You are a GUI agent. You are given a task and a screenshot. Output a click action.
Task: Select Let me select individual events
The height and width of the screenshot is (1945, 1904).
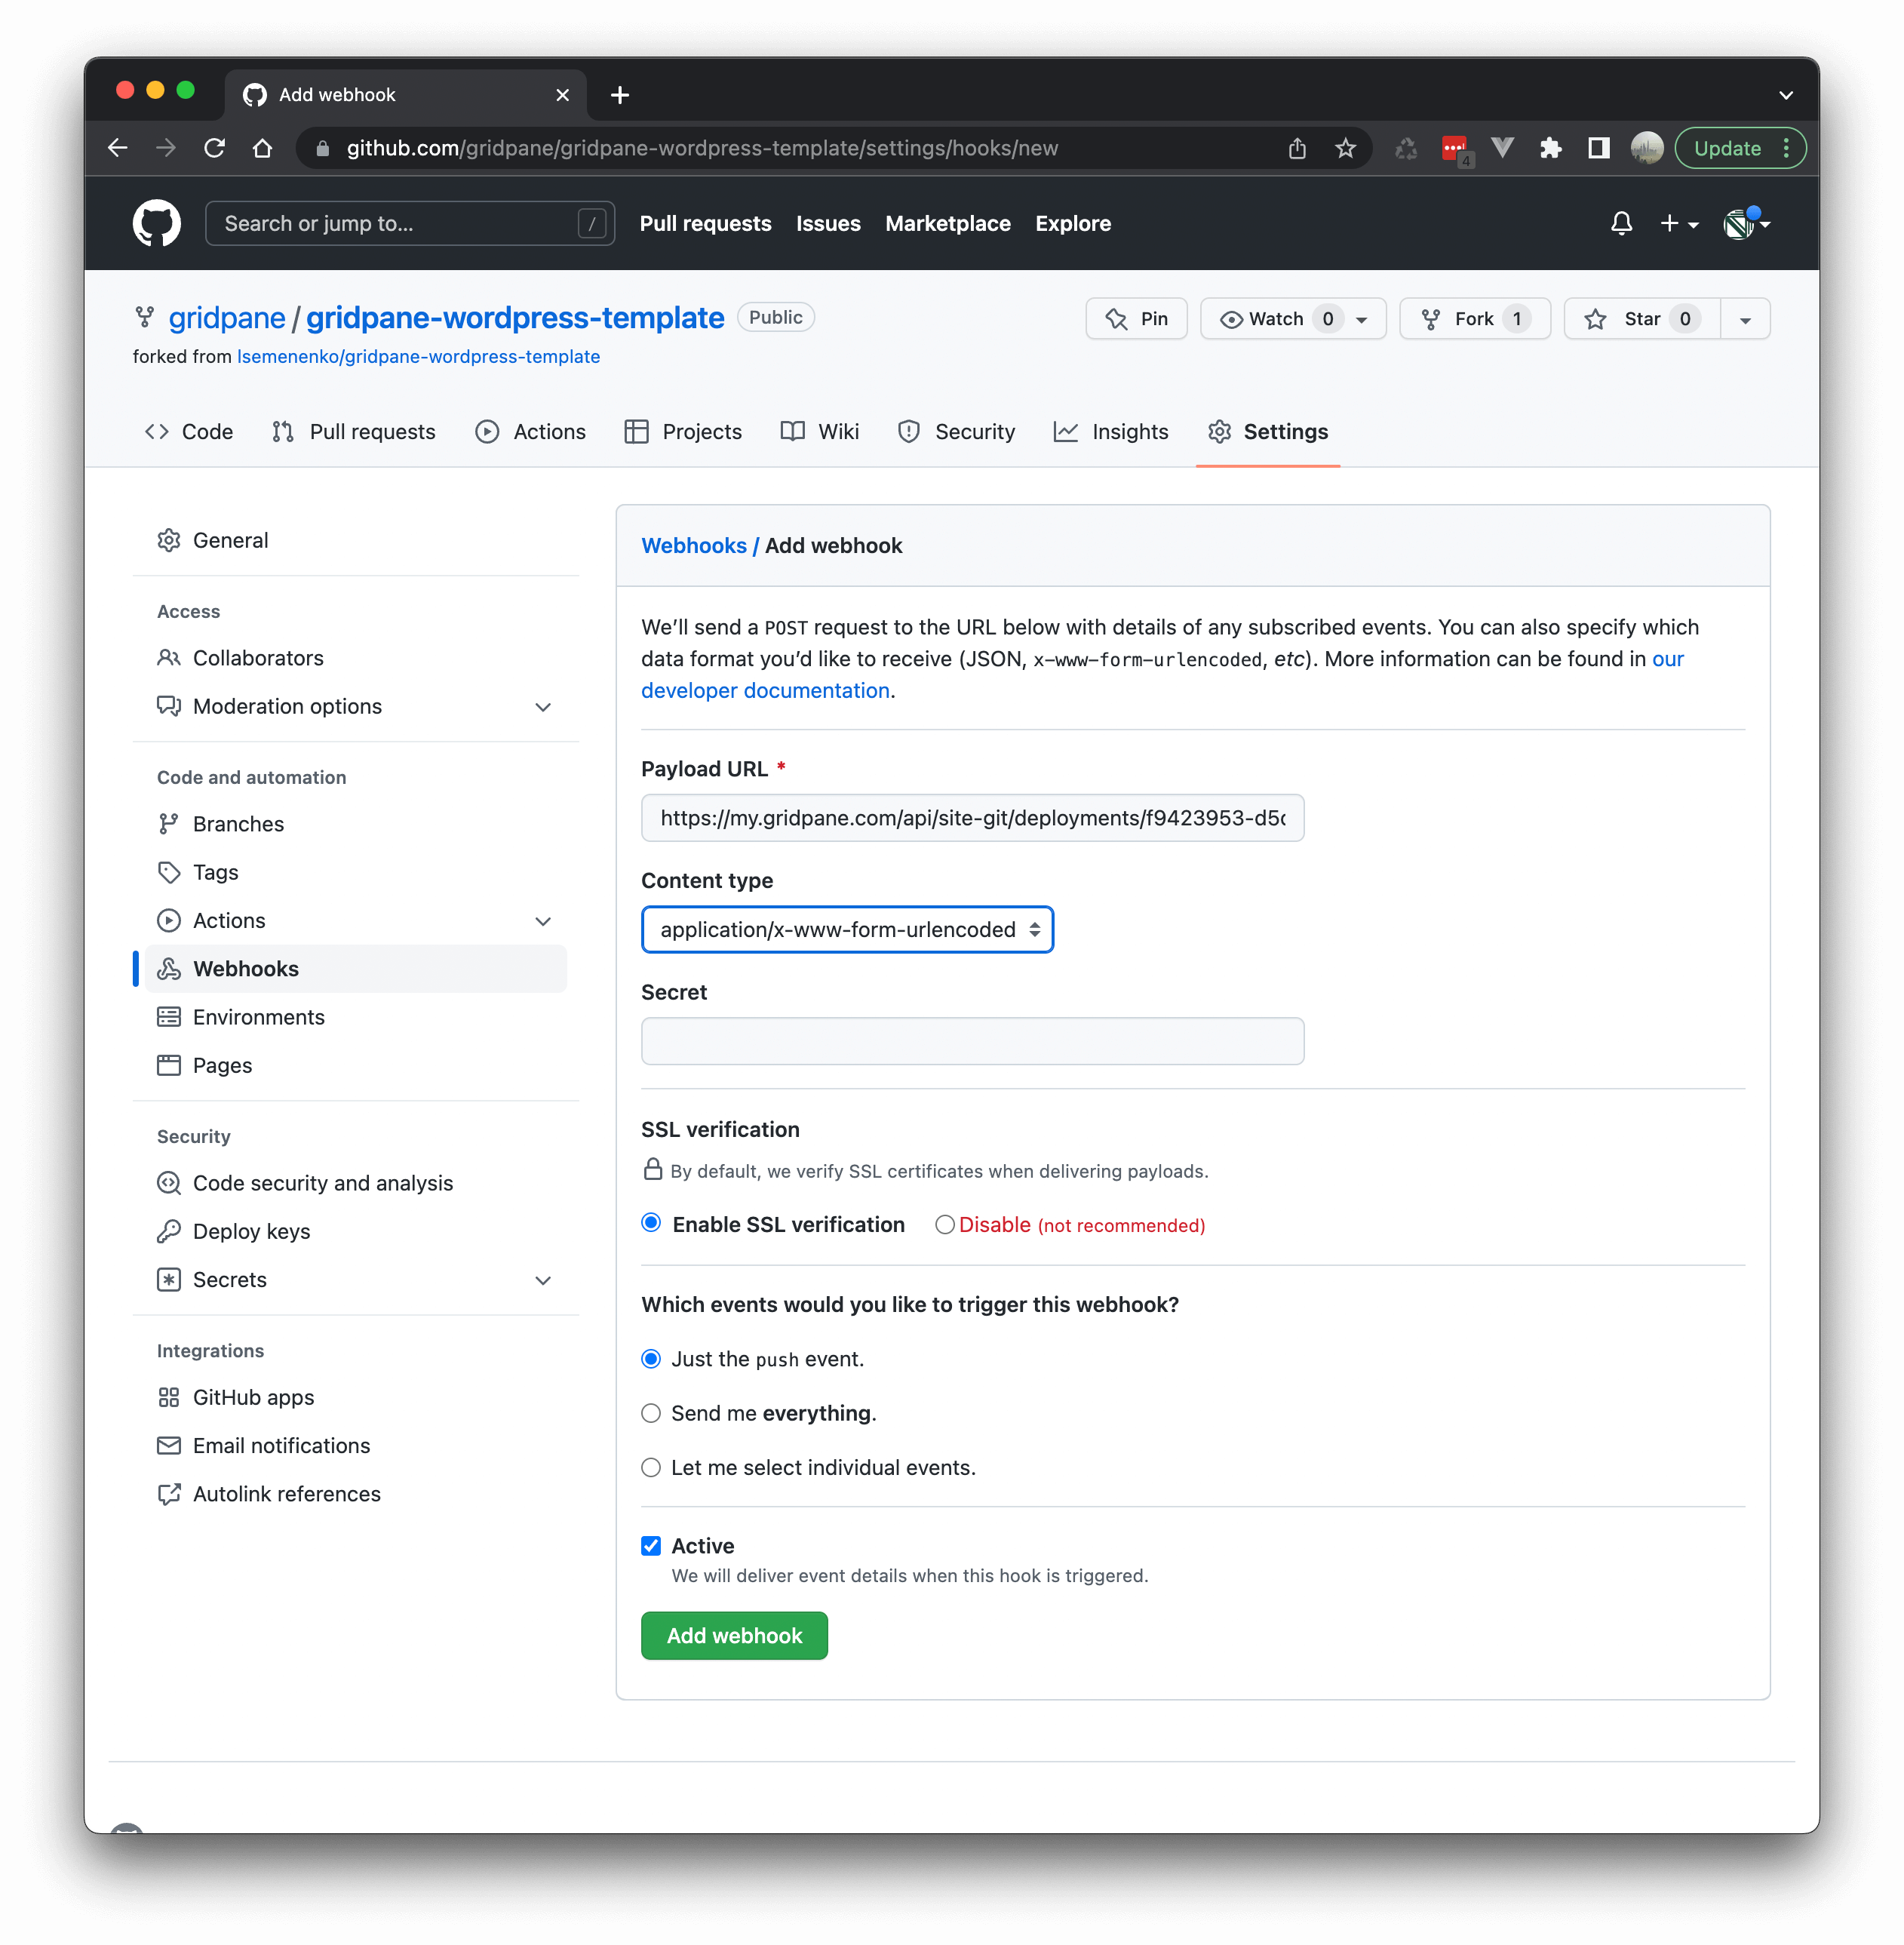pyautogui.click(x=651, y=1468)
